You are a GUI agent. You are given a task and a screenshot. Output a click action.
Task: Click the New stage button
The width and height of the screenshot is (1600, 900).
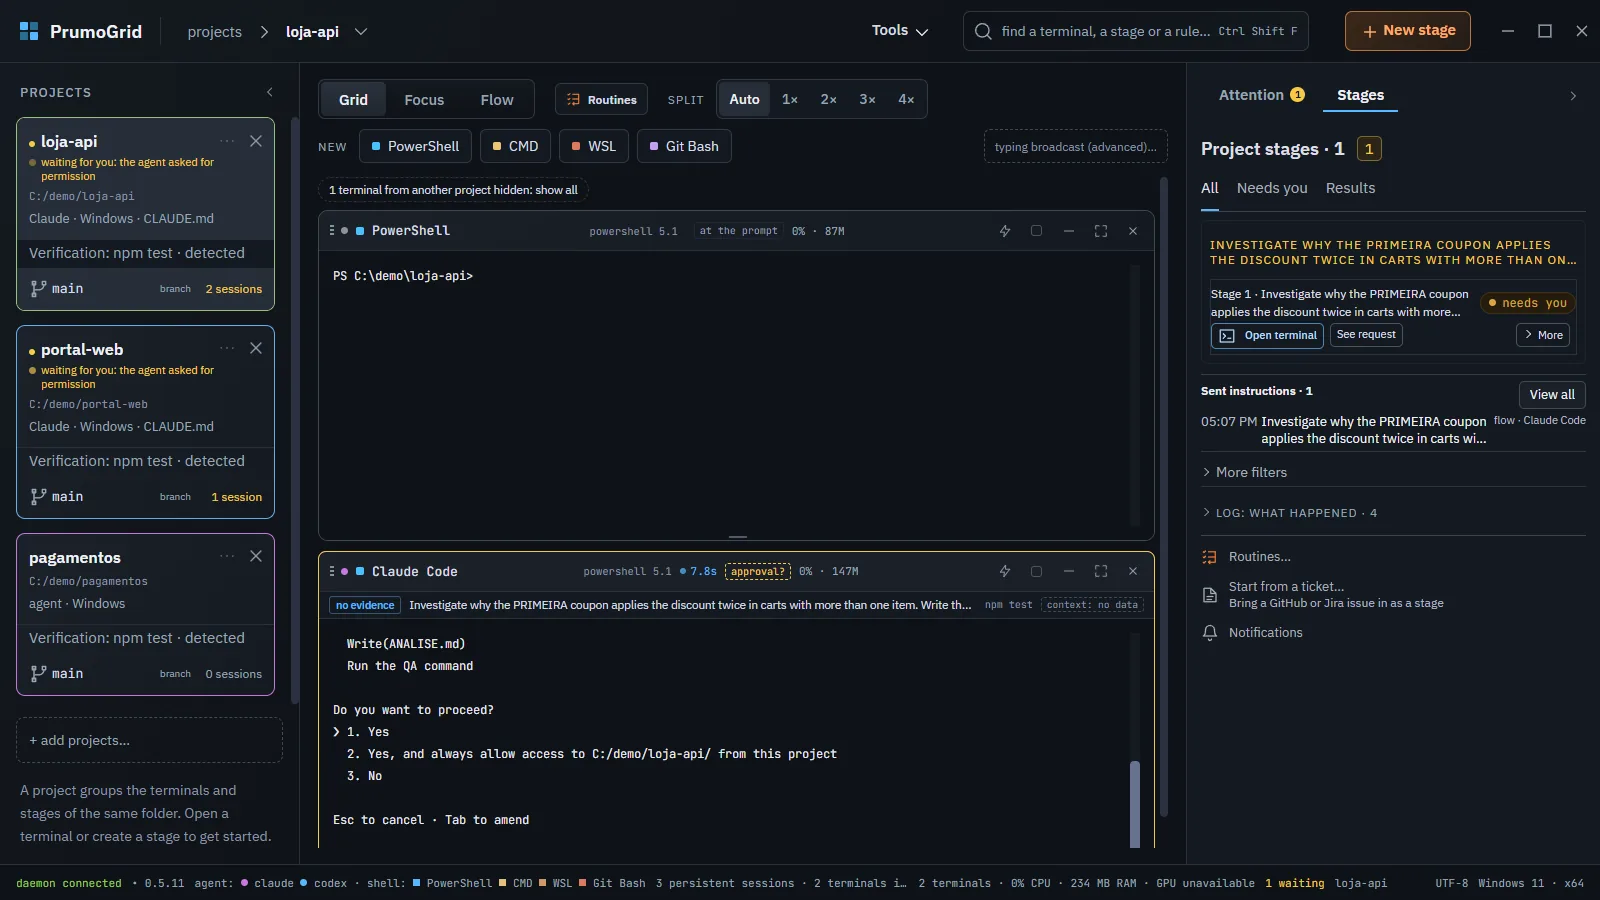point(1408,31)
